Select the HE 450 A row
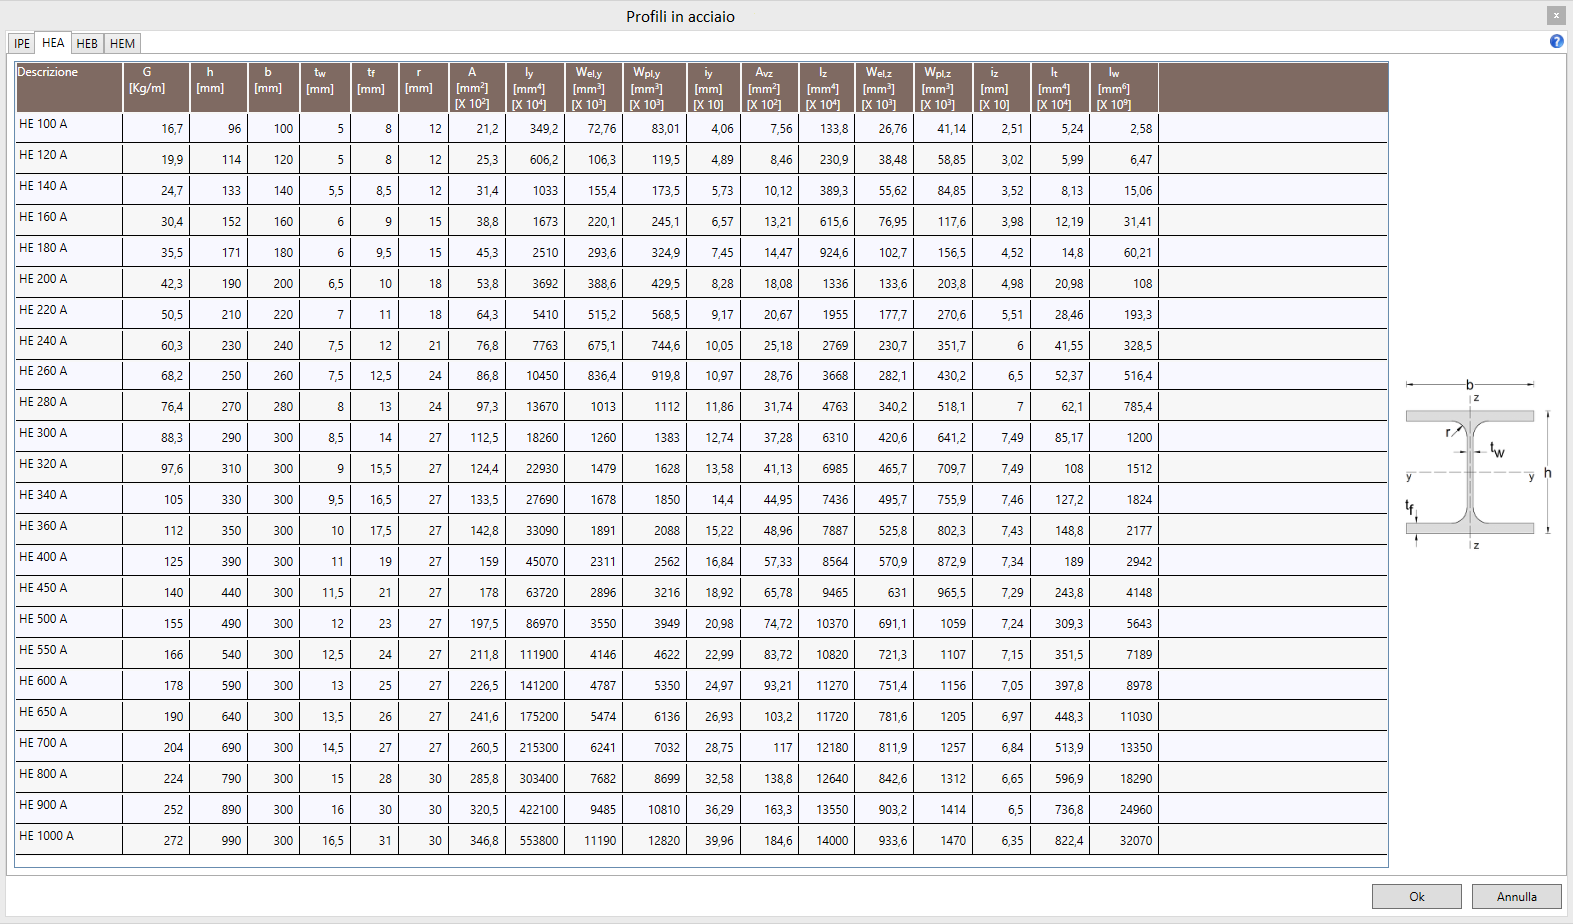Viewport: 1573px width, 924px height. [x=702, y=592]
